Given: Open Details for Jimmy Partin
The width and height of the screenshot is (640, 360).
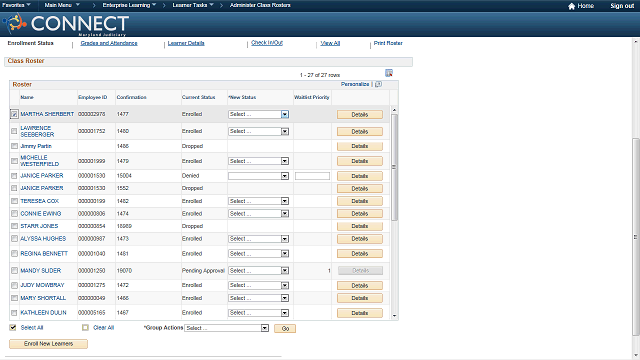Looking at the screenshot, I should click(360, 146).
